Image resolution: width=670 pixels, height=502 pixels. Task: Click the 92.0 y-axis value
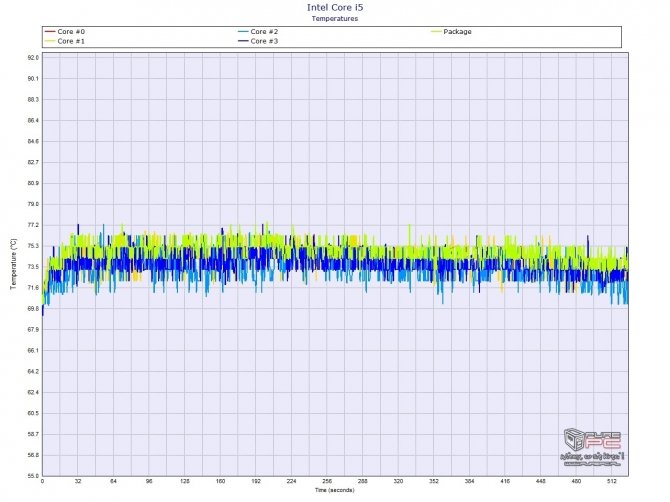click(33, 58)
